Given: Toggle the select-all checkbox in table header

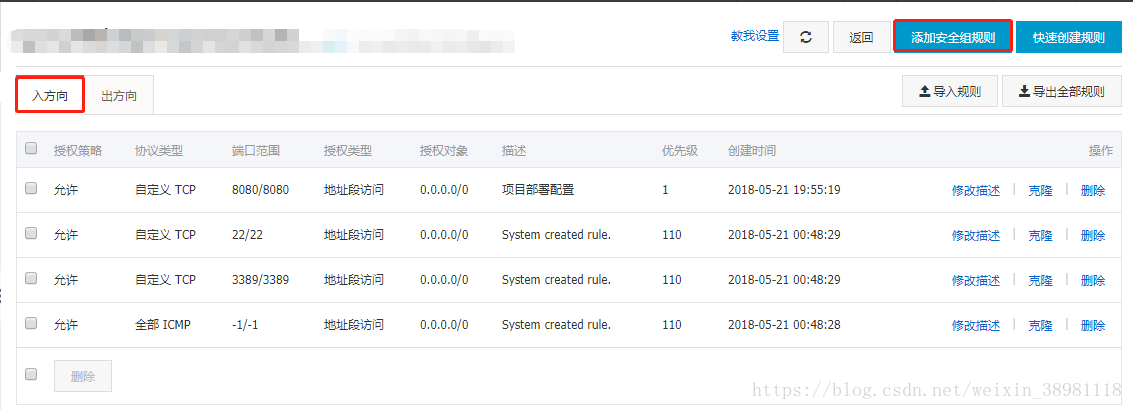Looking at the screenshot, I should pos(31,149).
